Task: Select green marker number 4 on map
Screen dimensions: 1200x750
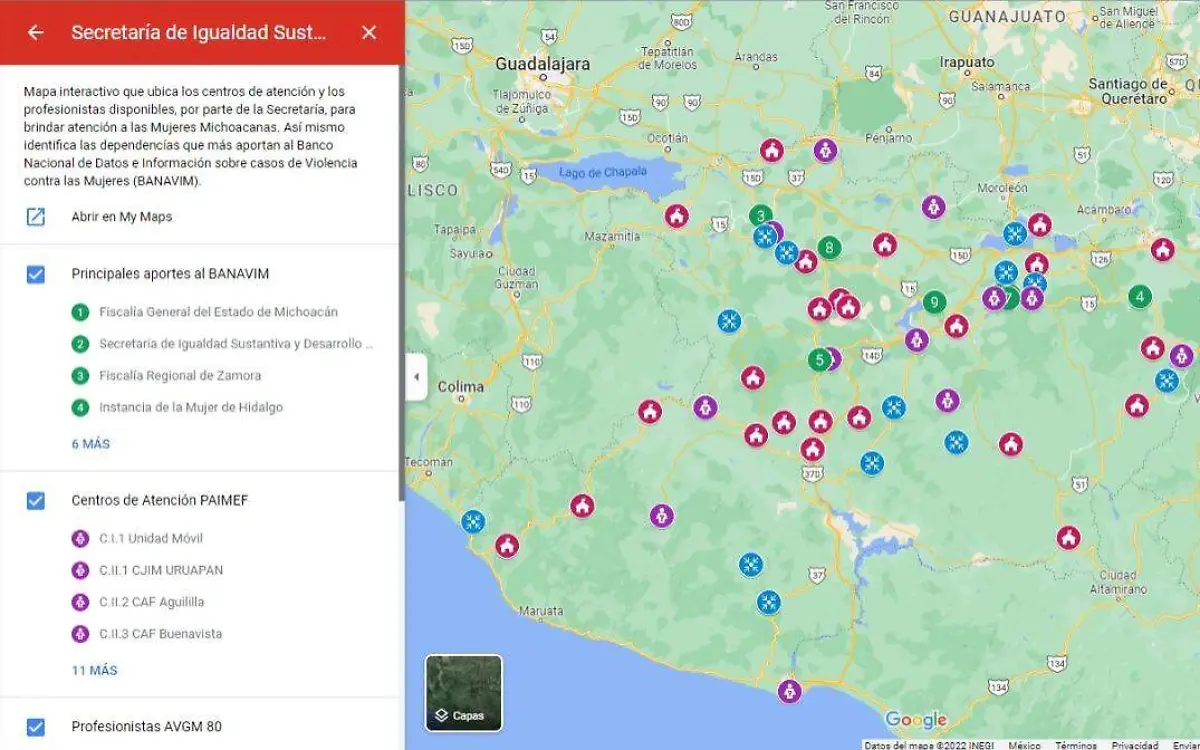Action: coord(1139,297)
